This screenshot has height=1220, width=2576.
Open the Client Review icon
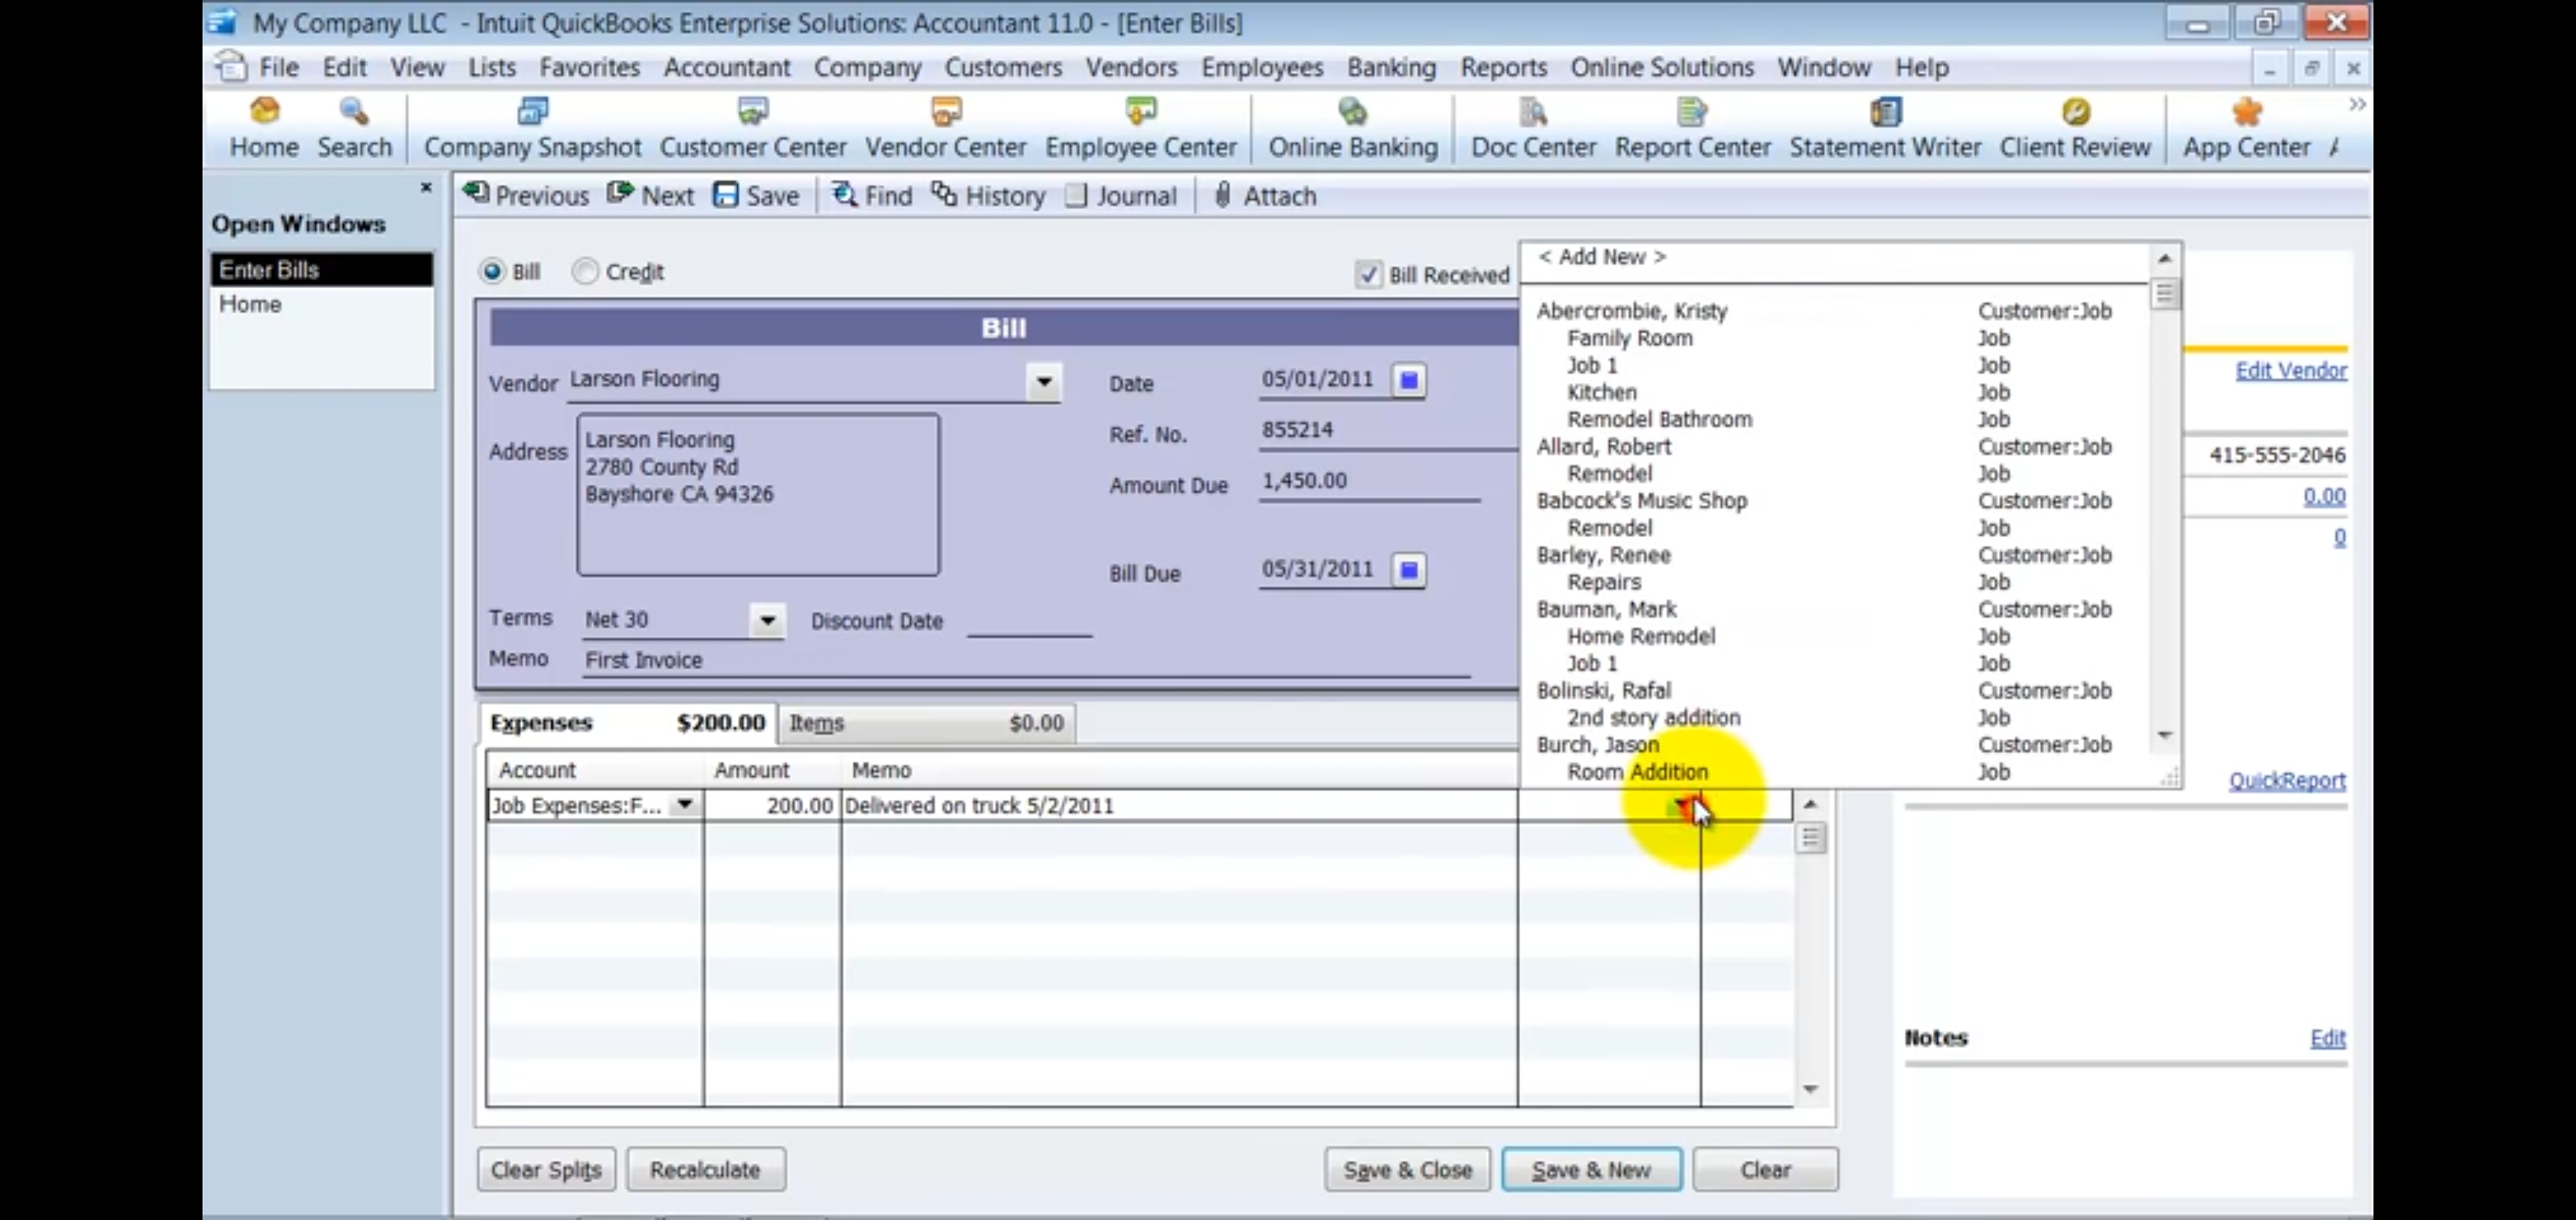2075,128
